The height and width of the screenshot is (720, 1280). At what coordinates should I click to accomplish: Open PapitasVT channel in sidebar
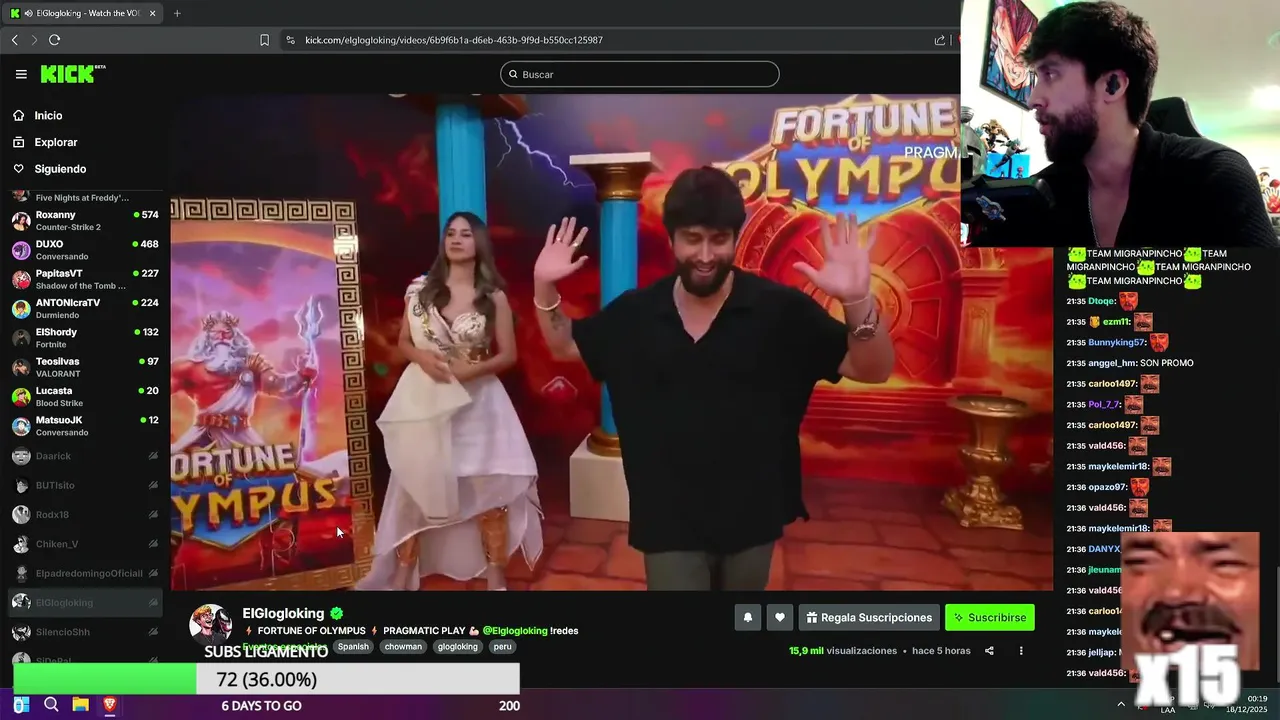[x=84, y=279]
